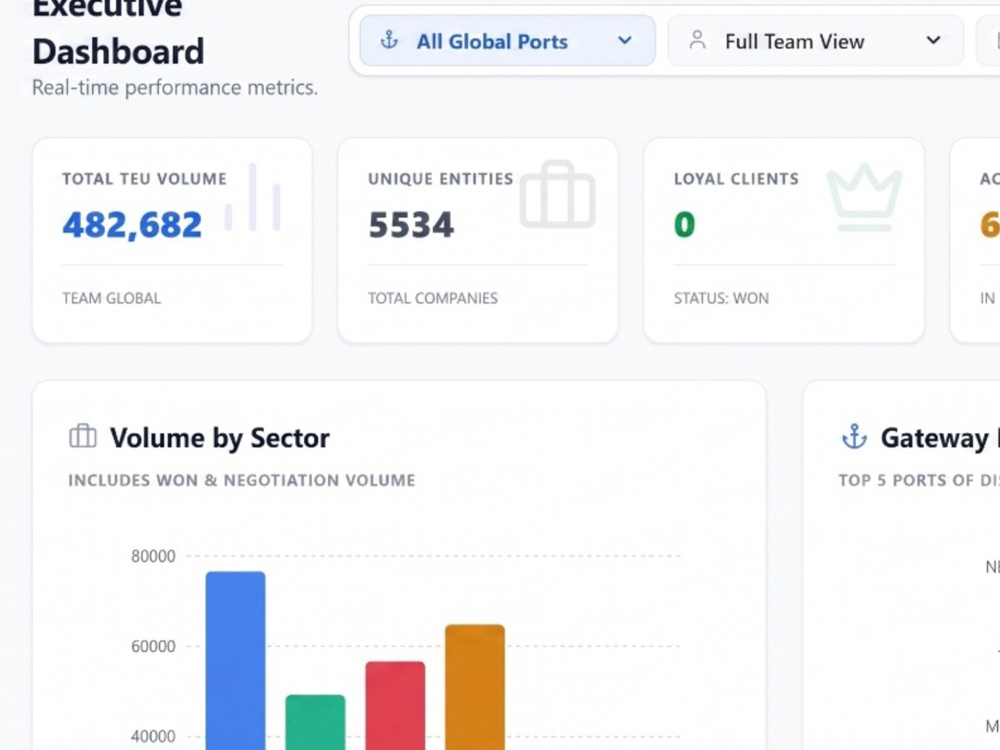Click the TOTAL COMPANIES caption
The image size is (1000, 750).
(432, 298)
